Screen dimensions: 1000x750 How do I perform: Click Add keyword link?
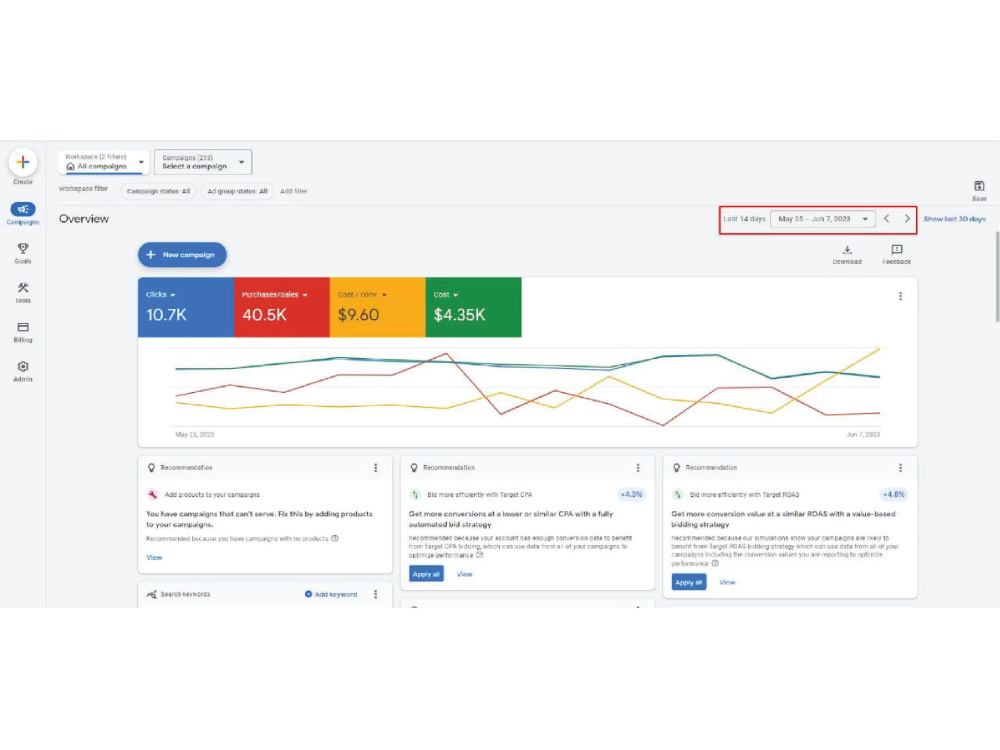point(331,594)
